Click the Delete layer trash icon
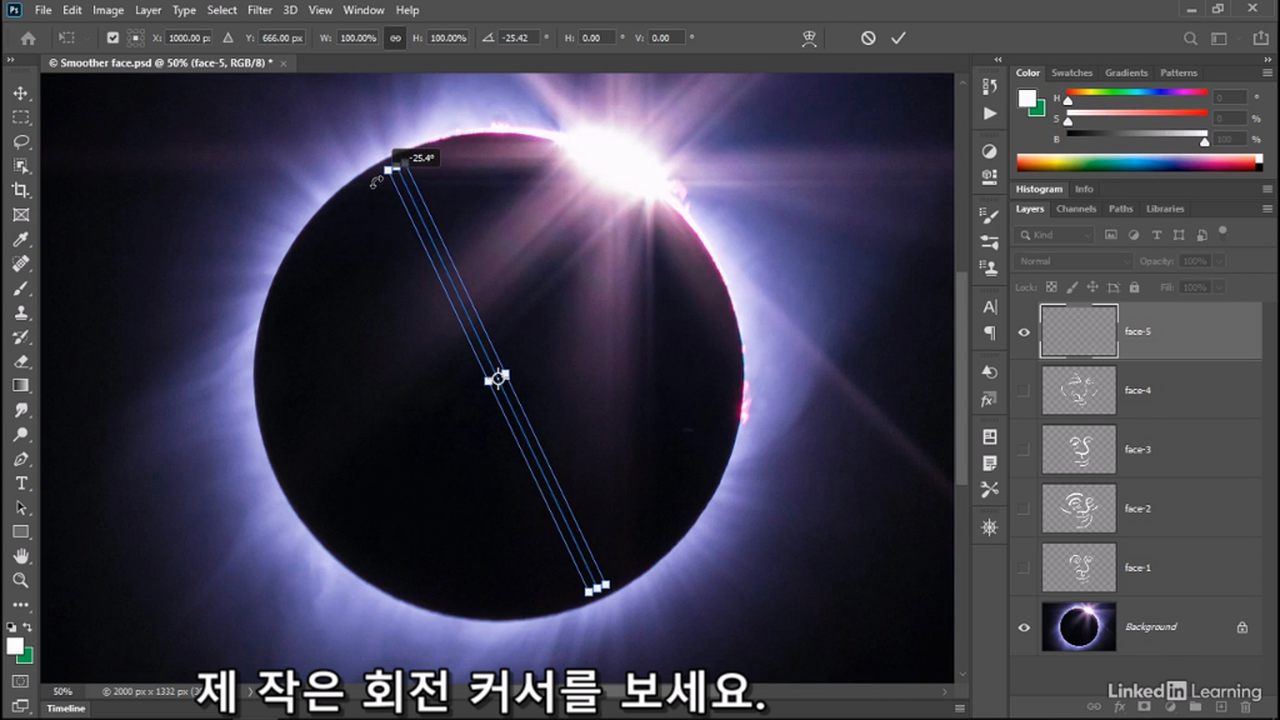Screen dimensions: 1280x720 point(1245,707)
